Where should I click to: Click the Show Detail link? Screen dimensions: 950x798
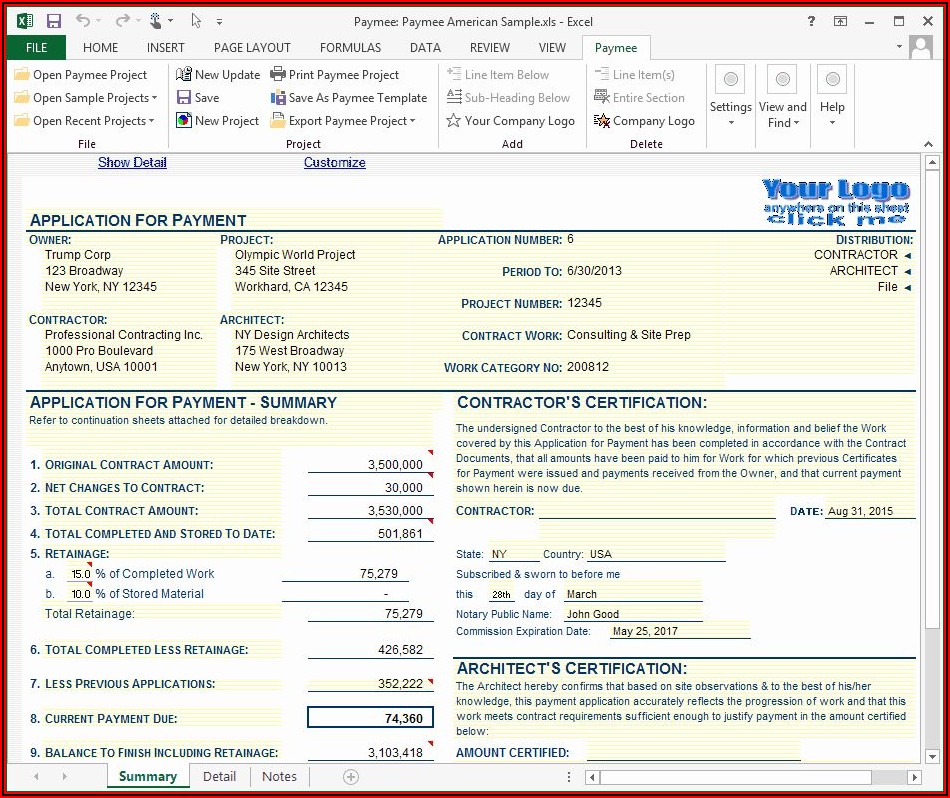coord(132,163)
